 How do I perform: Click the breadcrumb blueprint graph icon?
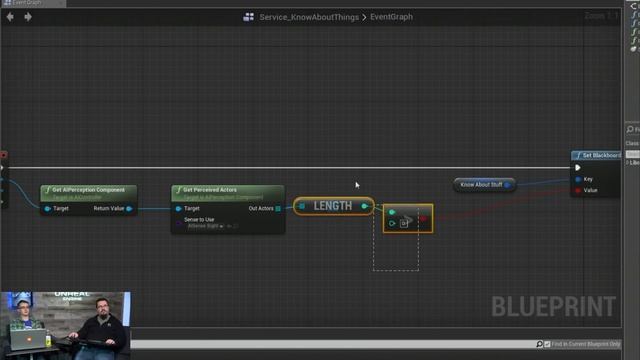click(248, 17)
